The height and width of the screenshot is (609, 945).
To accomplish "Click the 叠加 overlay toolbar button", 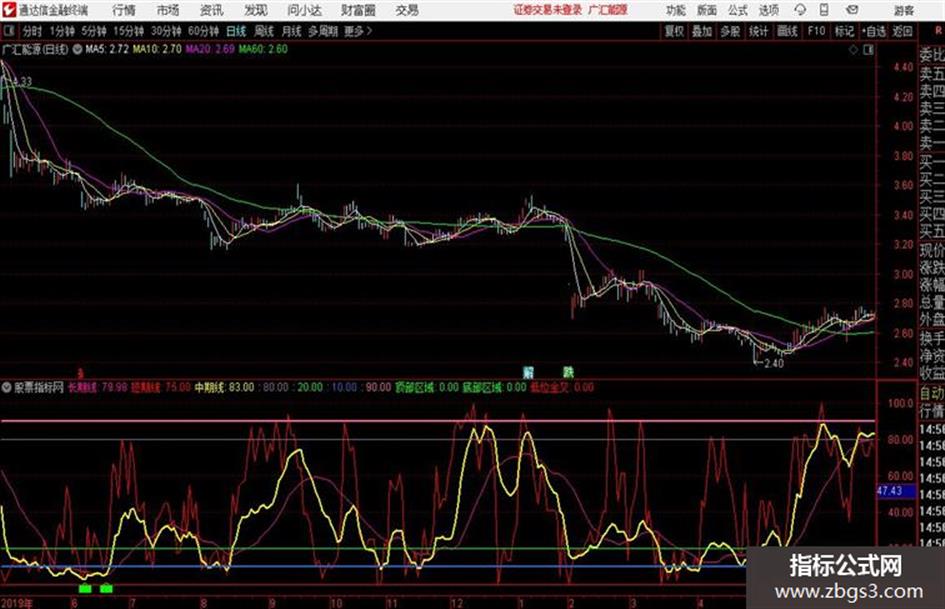I will [x=702, y=31].
